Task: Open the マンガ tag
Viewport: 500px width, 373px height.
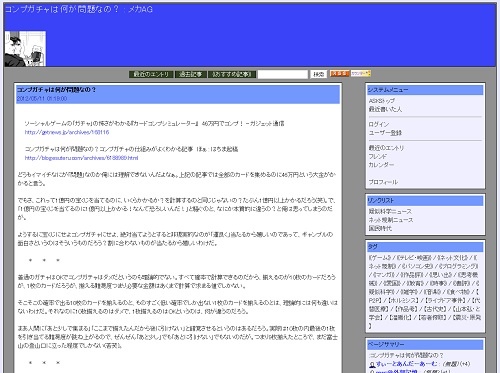Action: 384,275
